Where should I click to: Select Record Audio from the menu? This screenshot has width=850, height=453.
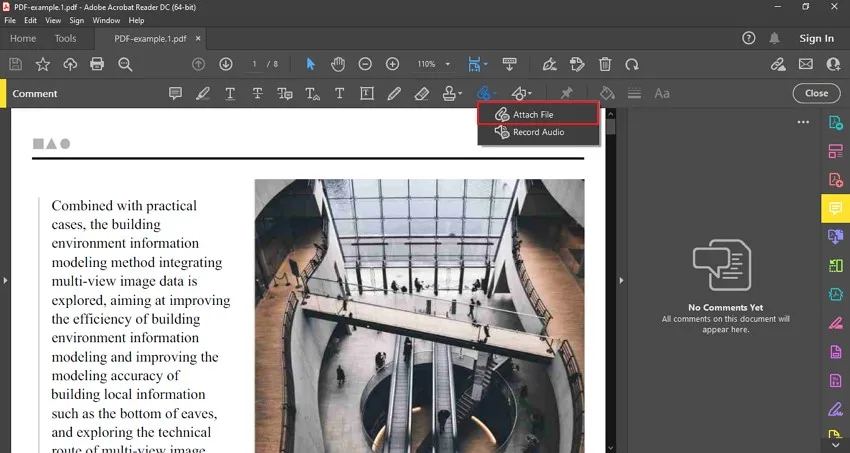[x=538, y=132]
